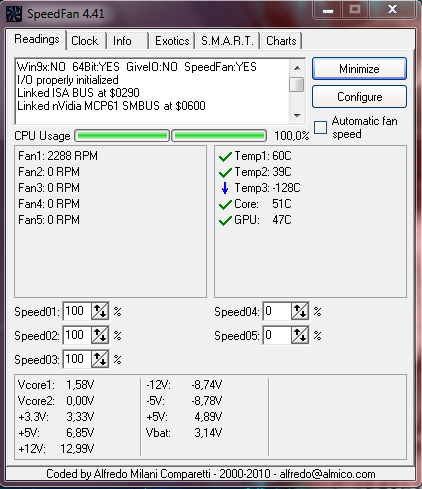Click the '-5V: -8,78V' voltage reading
422x489 pixels.
pyautogui.click(x=184, y=401)
